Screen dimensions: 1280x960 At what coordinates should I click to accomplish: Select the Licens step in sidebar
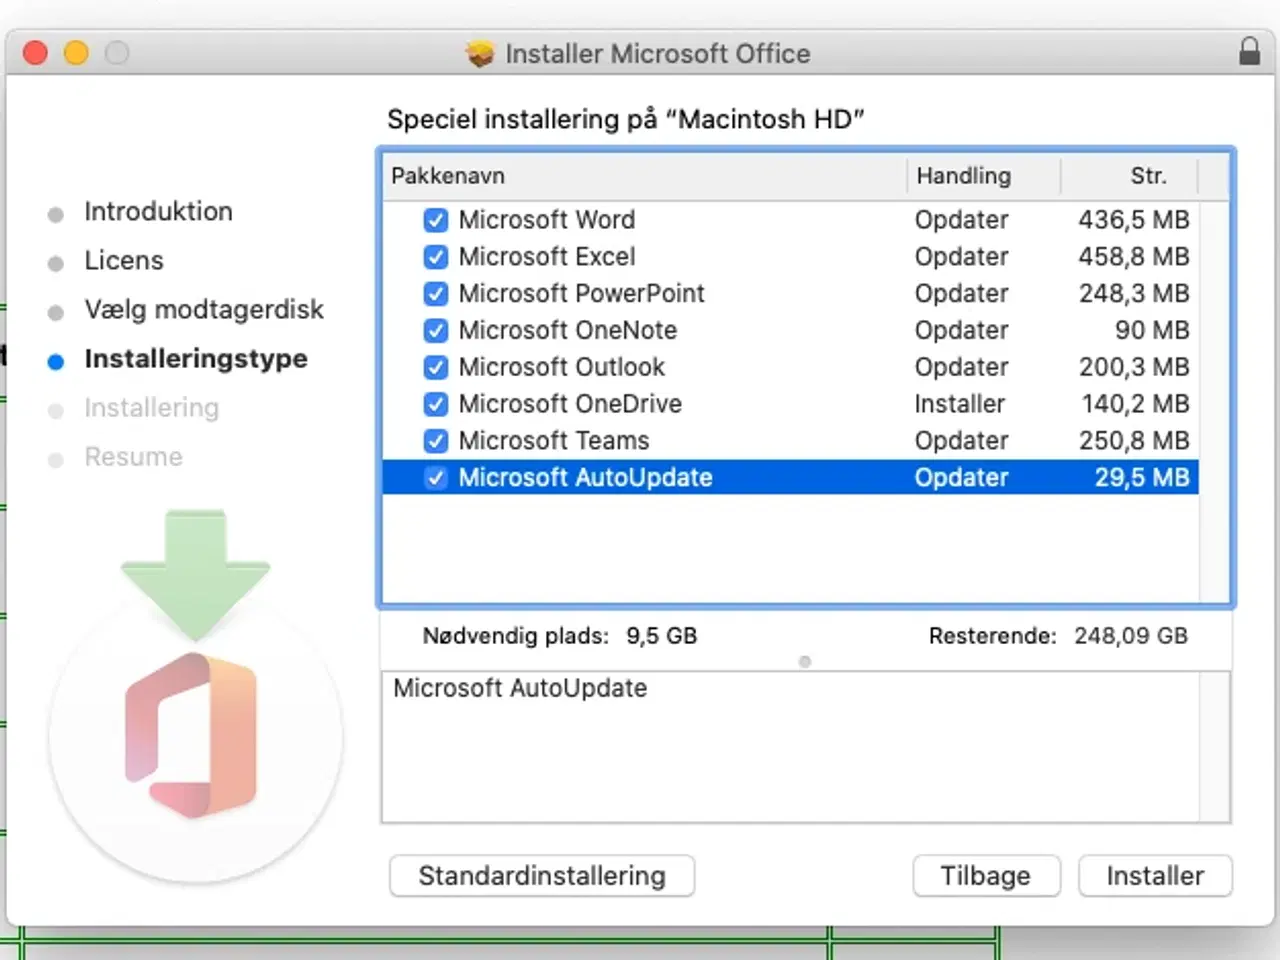point(123,261)
